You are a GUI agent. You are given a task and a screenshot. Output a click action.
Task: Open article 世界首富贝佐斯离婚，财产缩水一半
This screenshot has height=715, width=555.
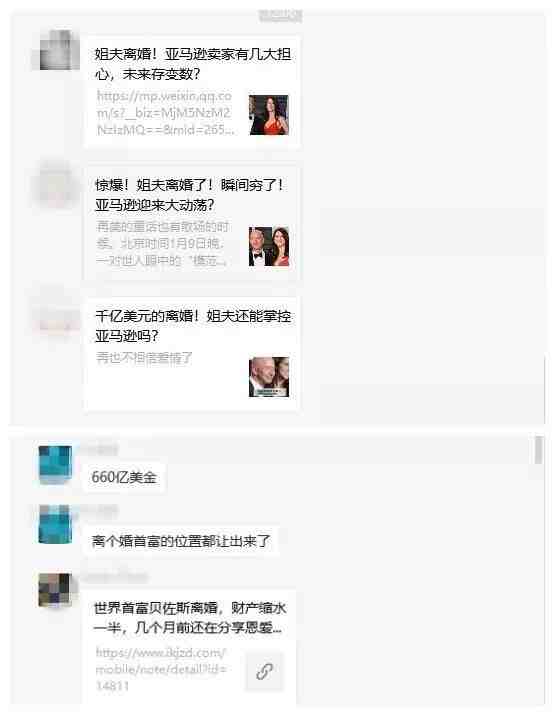[x=190, y=618]
